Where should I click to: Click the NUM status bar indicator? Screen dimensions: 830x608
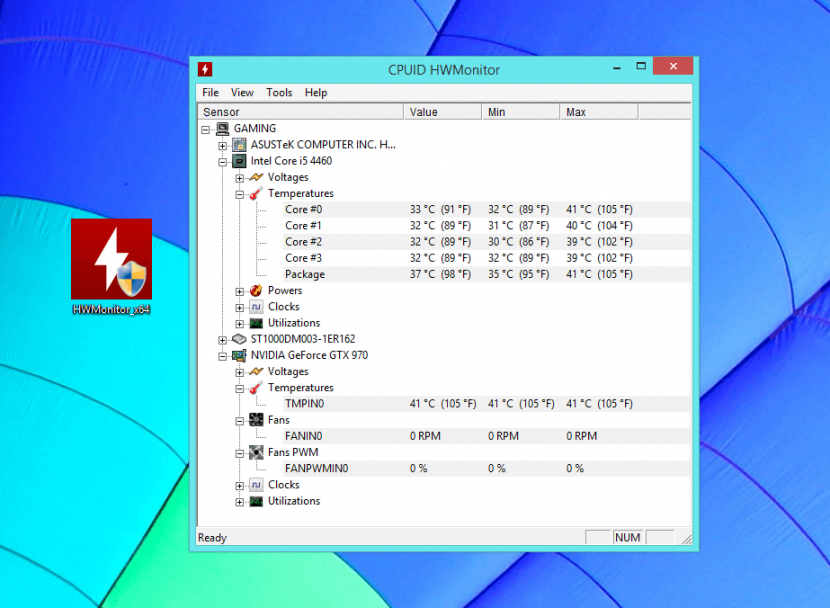click(628, 538)
